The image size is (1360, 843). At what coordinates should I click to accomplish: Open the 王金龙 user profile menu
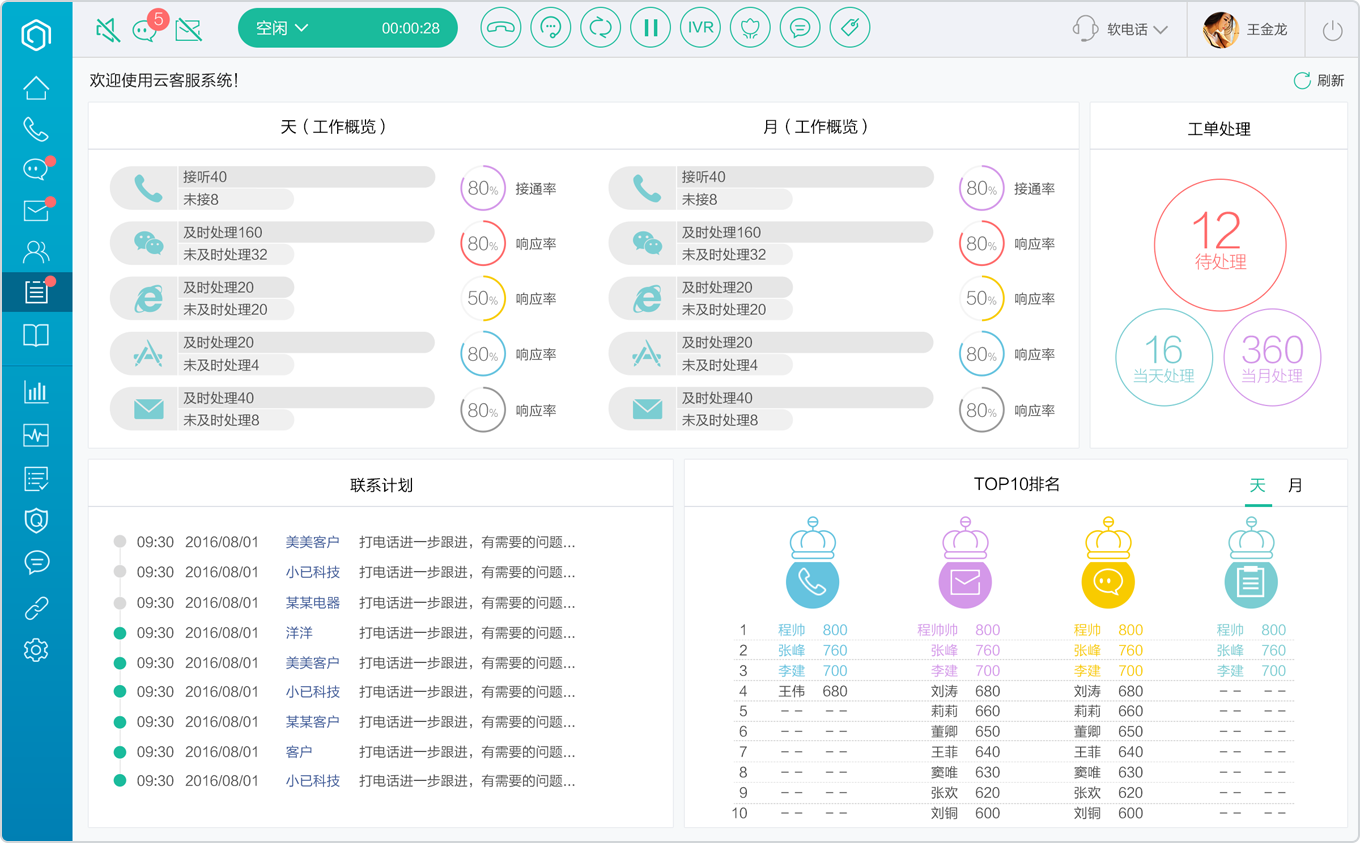point(1246,30)
